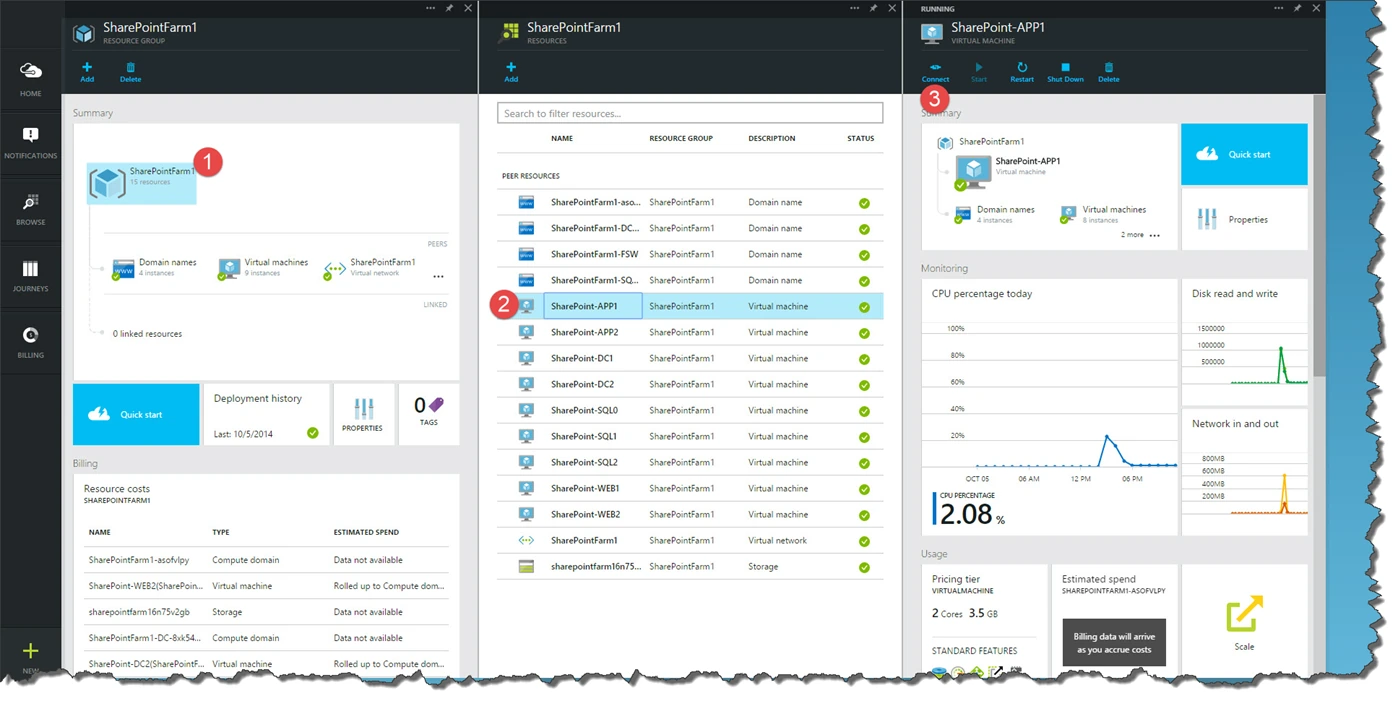
Task: Open Virtual machines 8 instances in the VM summary
Action: 1103,214
